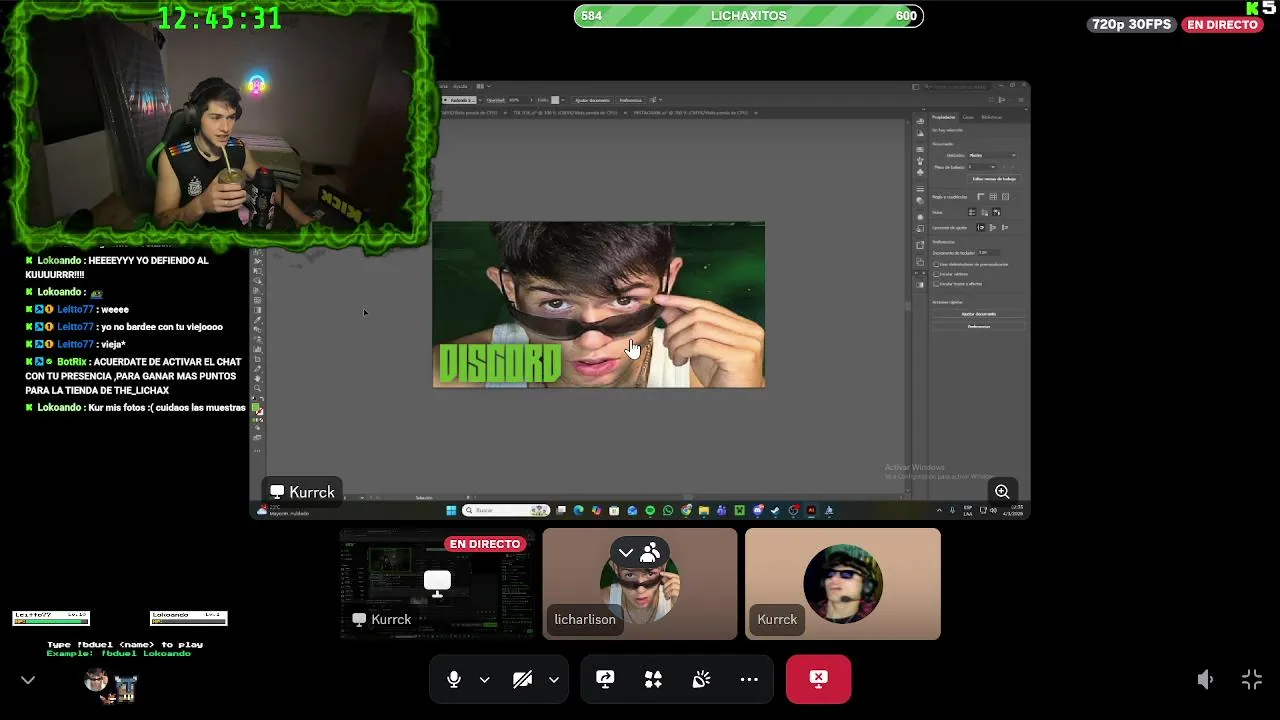
Task: Click the magnifier zoom icon on stream
Action: [x=1002, y=491]
